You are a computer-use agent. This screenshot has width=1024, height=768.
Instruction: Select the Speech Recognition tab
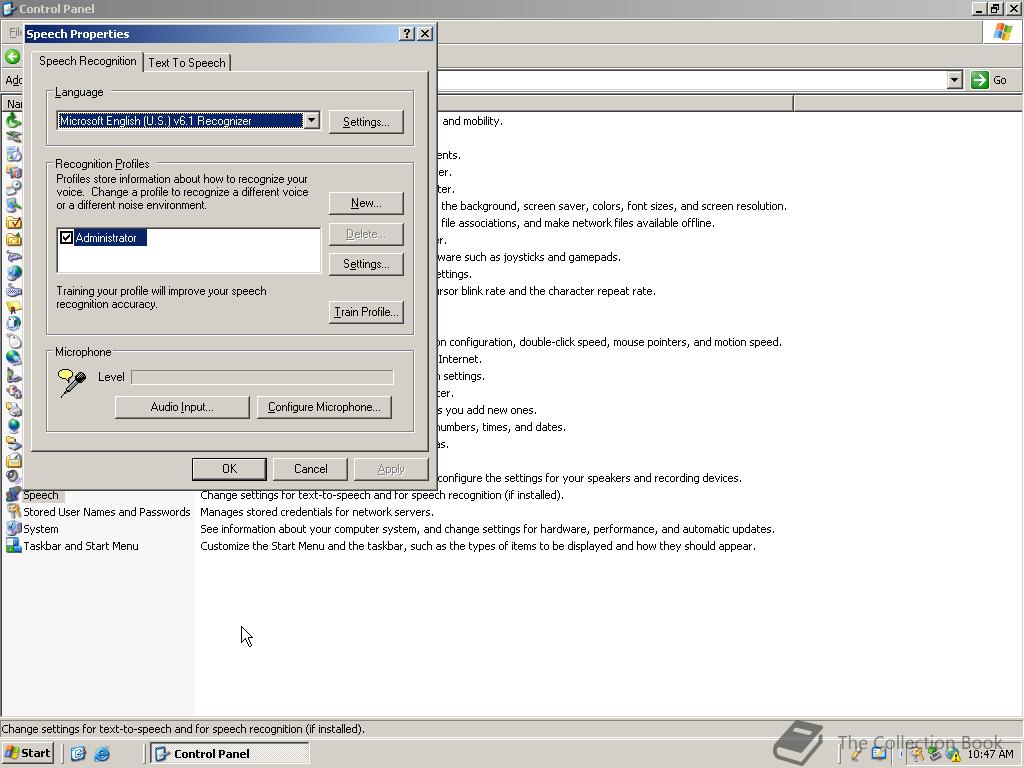coord(88,61)
